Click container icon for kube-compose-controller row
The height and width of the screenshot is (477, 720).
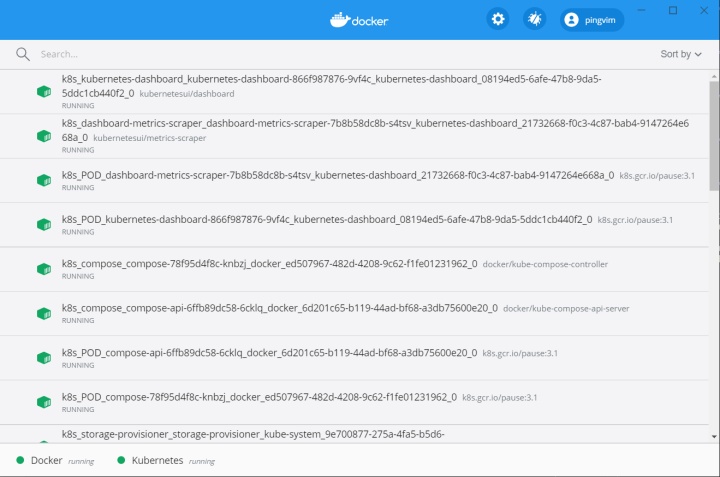coord(44,269)
